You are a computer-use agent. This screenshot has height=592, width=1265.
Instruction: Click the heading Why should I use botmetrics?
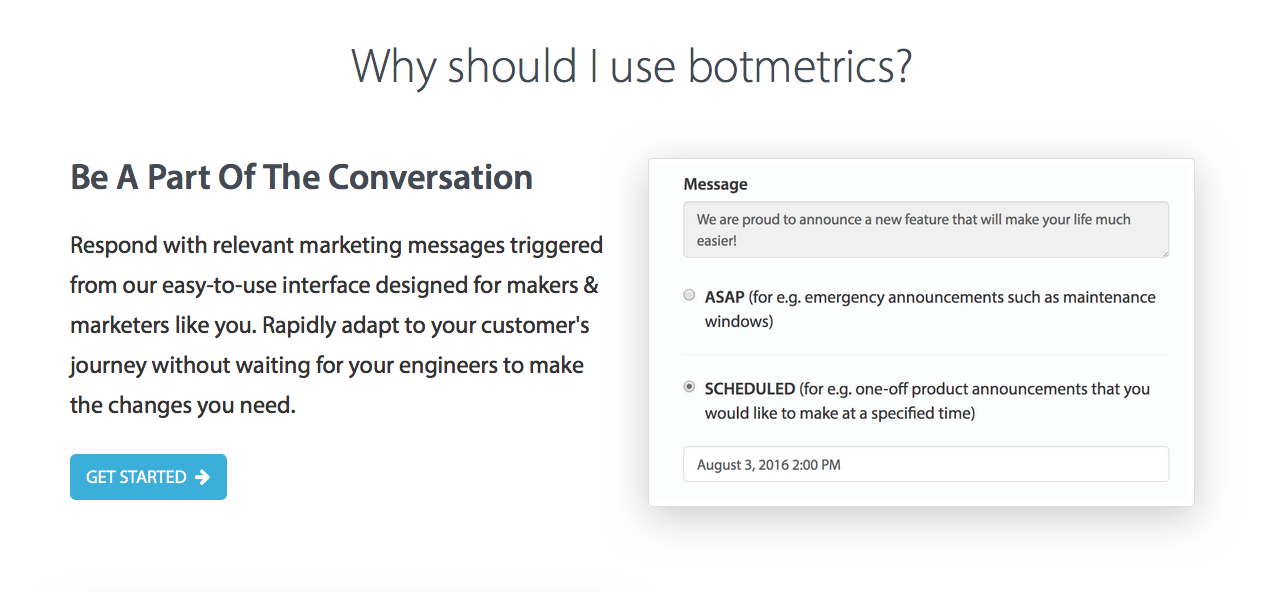(631, 66)
